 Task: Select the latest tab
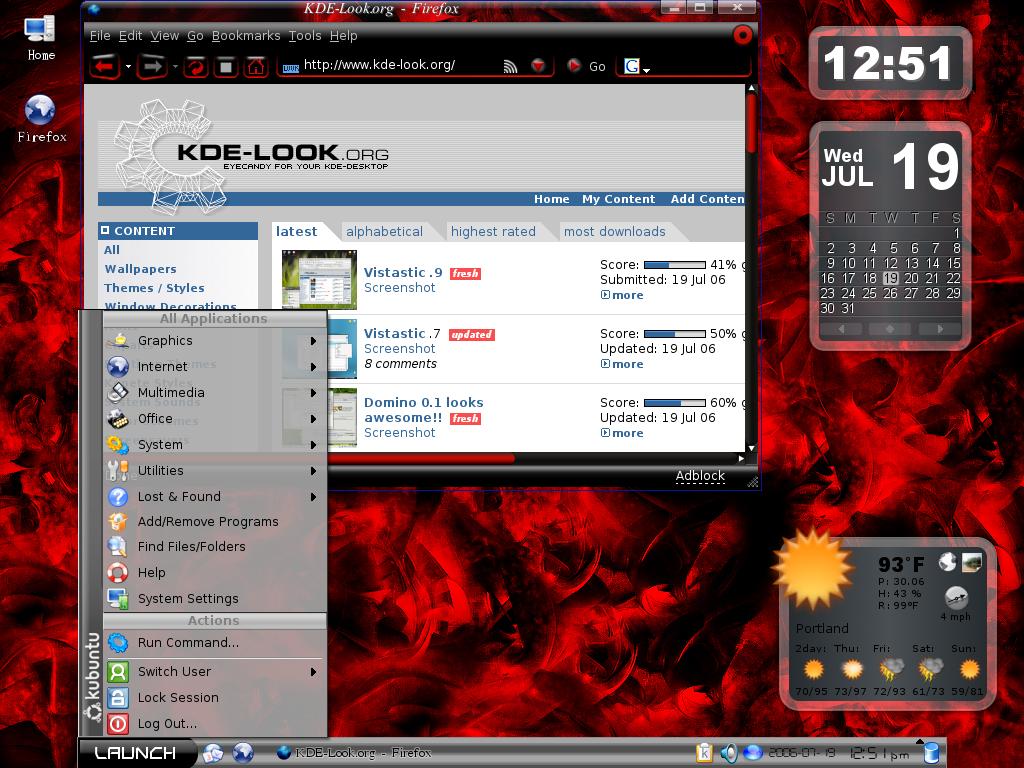(x=296, y=231)
